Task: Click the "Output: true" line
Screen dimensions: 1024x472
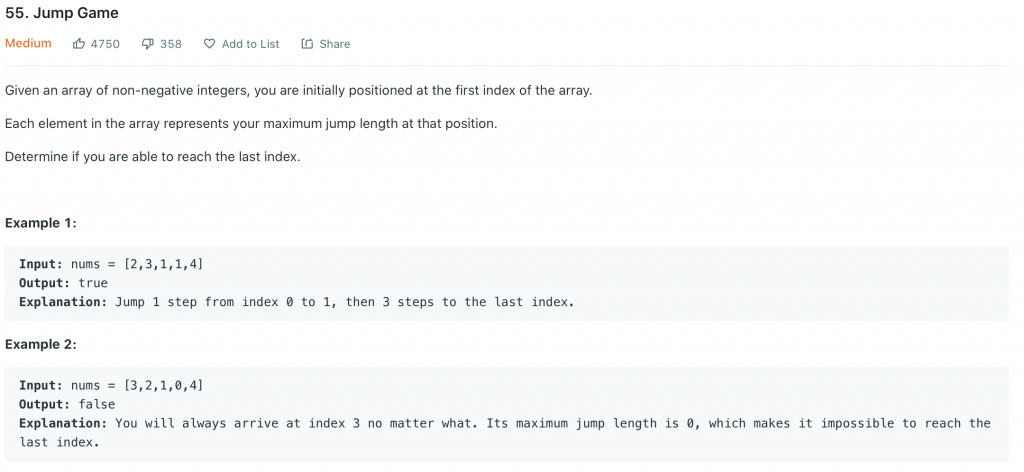Action: click(63, 283)
